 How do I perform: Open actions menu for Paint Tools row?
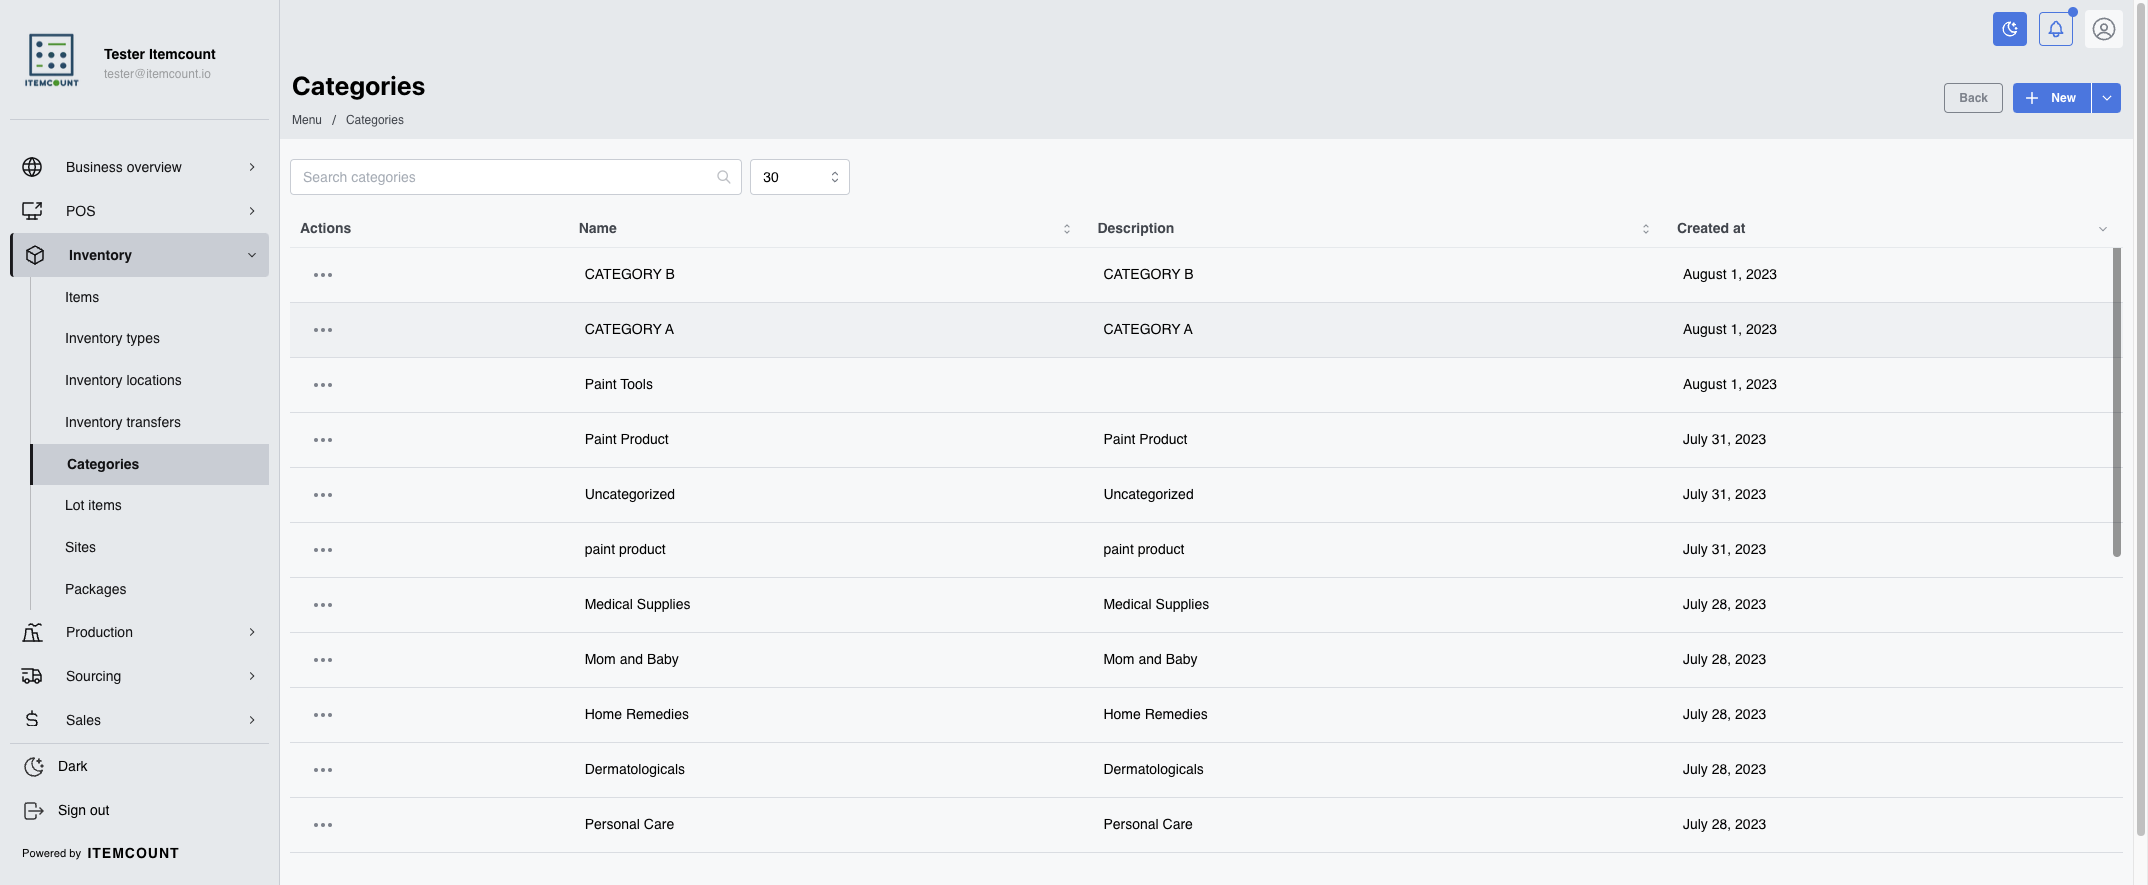tap(323, 385)
